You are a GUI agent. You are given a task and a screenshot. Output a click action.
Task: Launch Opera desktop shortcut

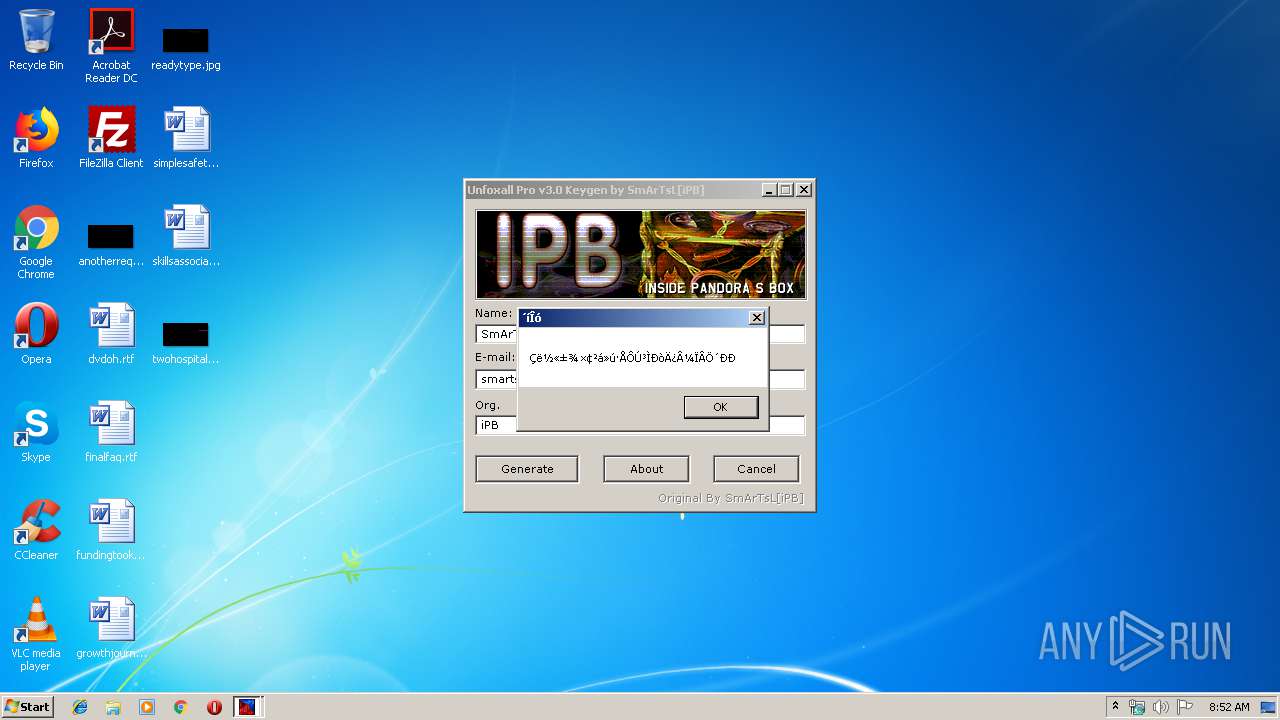[36, 334]
